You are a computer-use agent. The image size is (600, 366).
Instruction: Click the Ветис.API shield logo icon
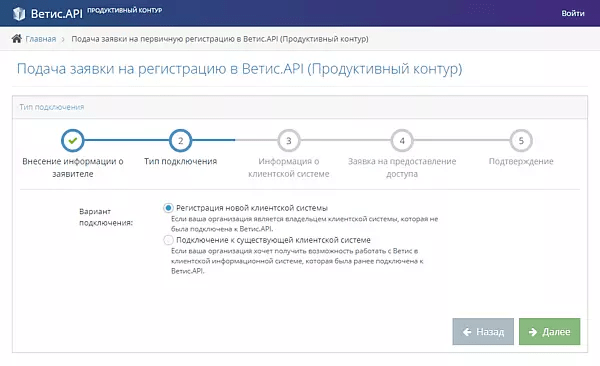[19, 14]
